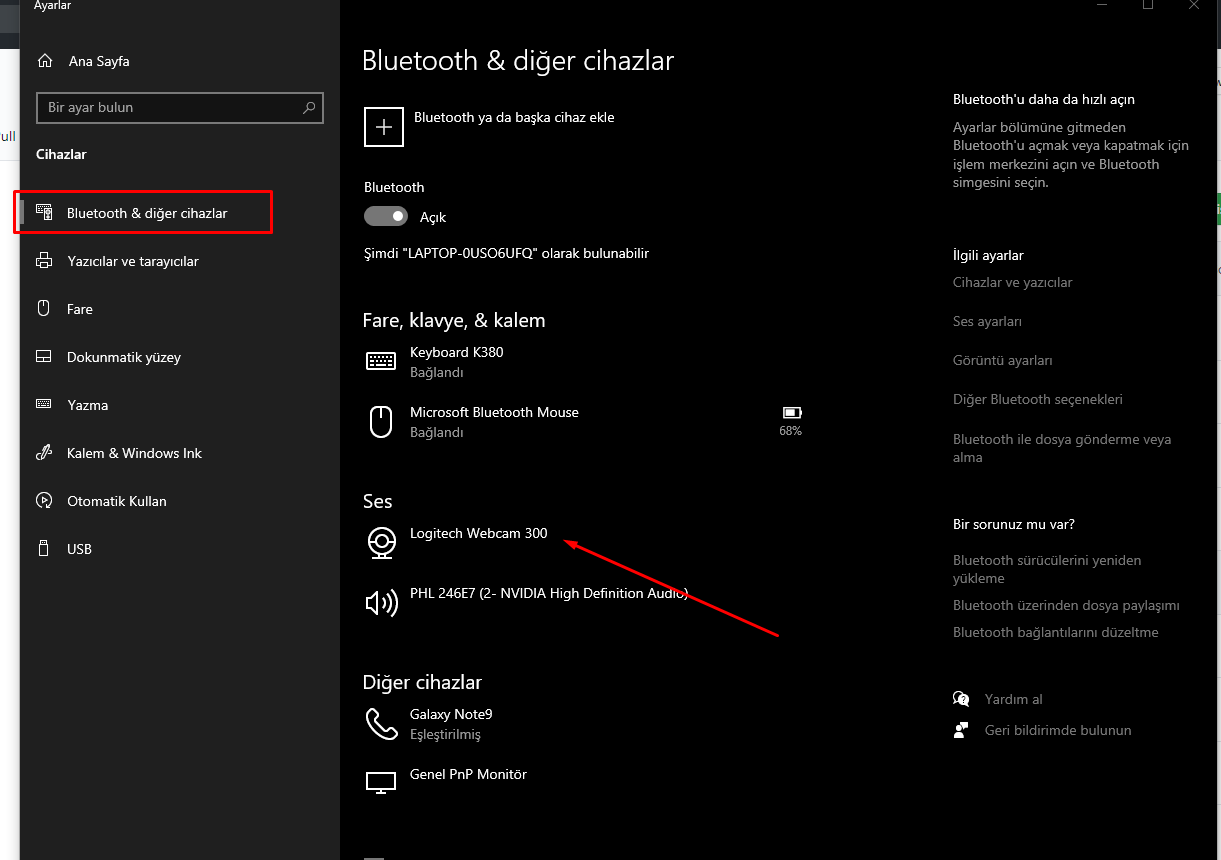This screenshot has width=1221, height=860.
Task: Click the 68% battery percentage text
Action: (x=790, y=431)
